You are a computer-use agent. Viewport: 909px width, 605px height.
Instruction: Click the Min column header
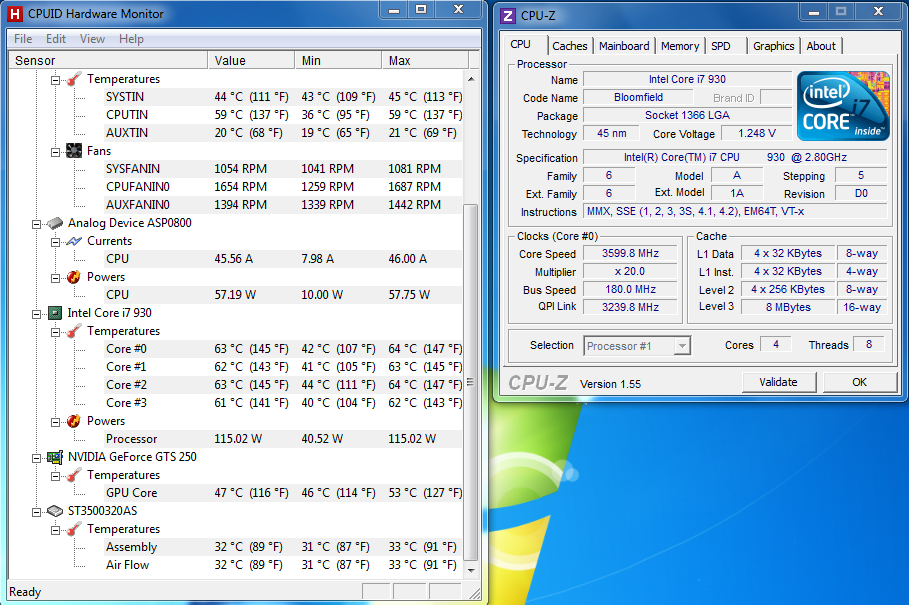tap(338, 60)
